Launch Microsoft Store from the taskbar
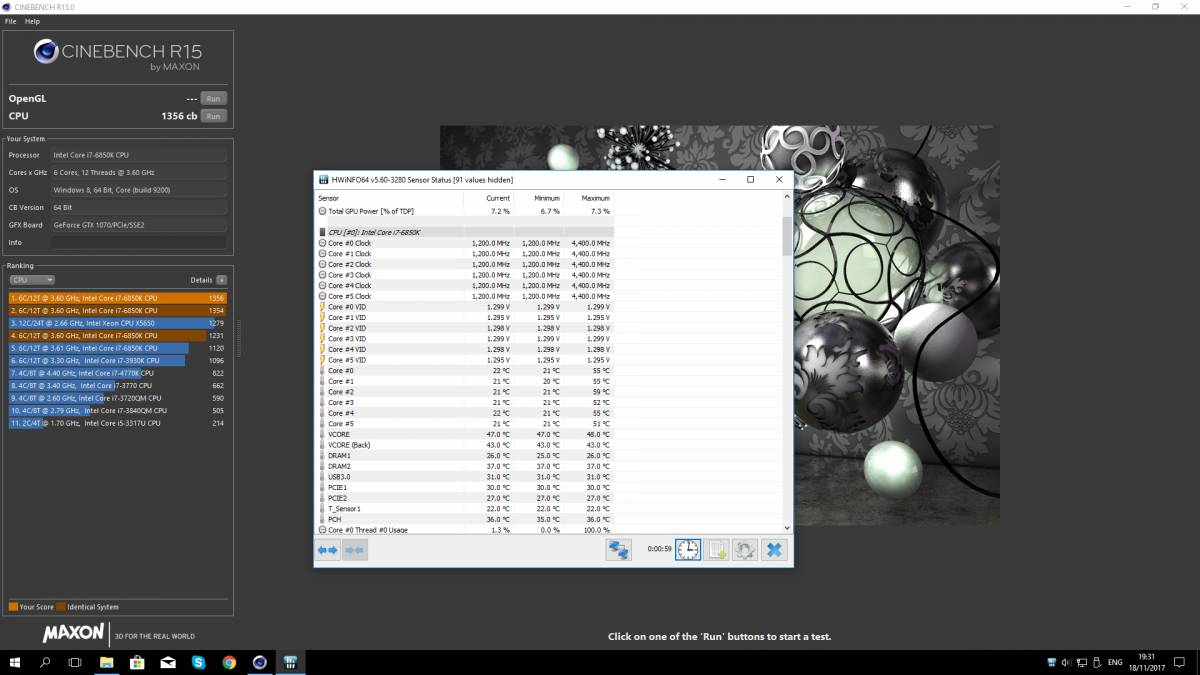Viewport: 1200px width, 675px height. pos(137,662)
